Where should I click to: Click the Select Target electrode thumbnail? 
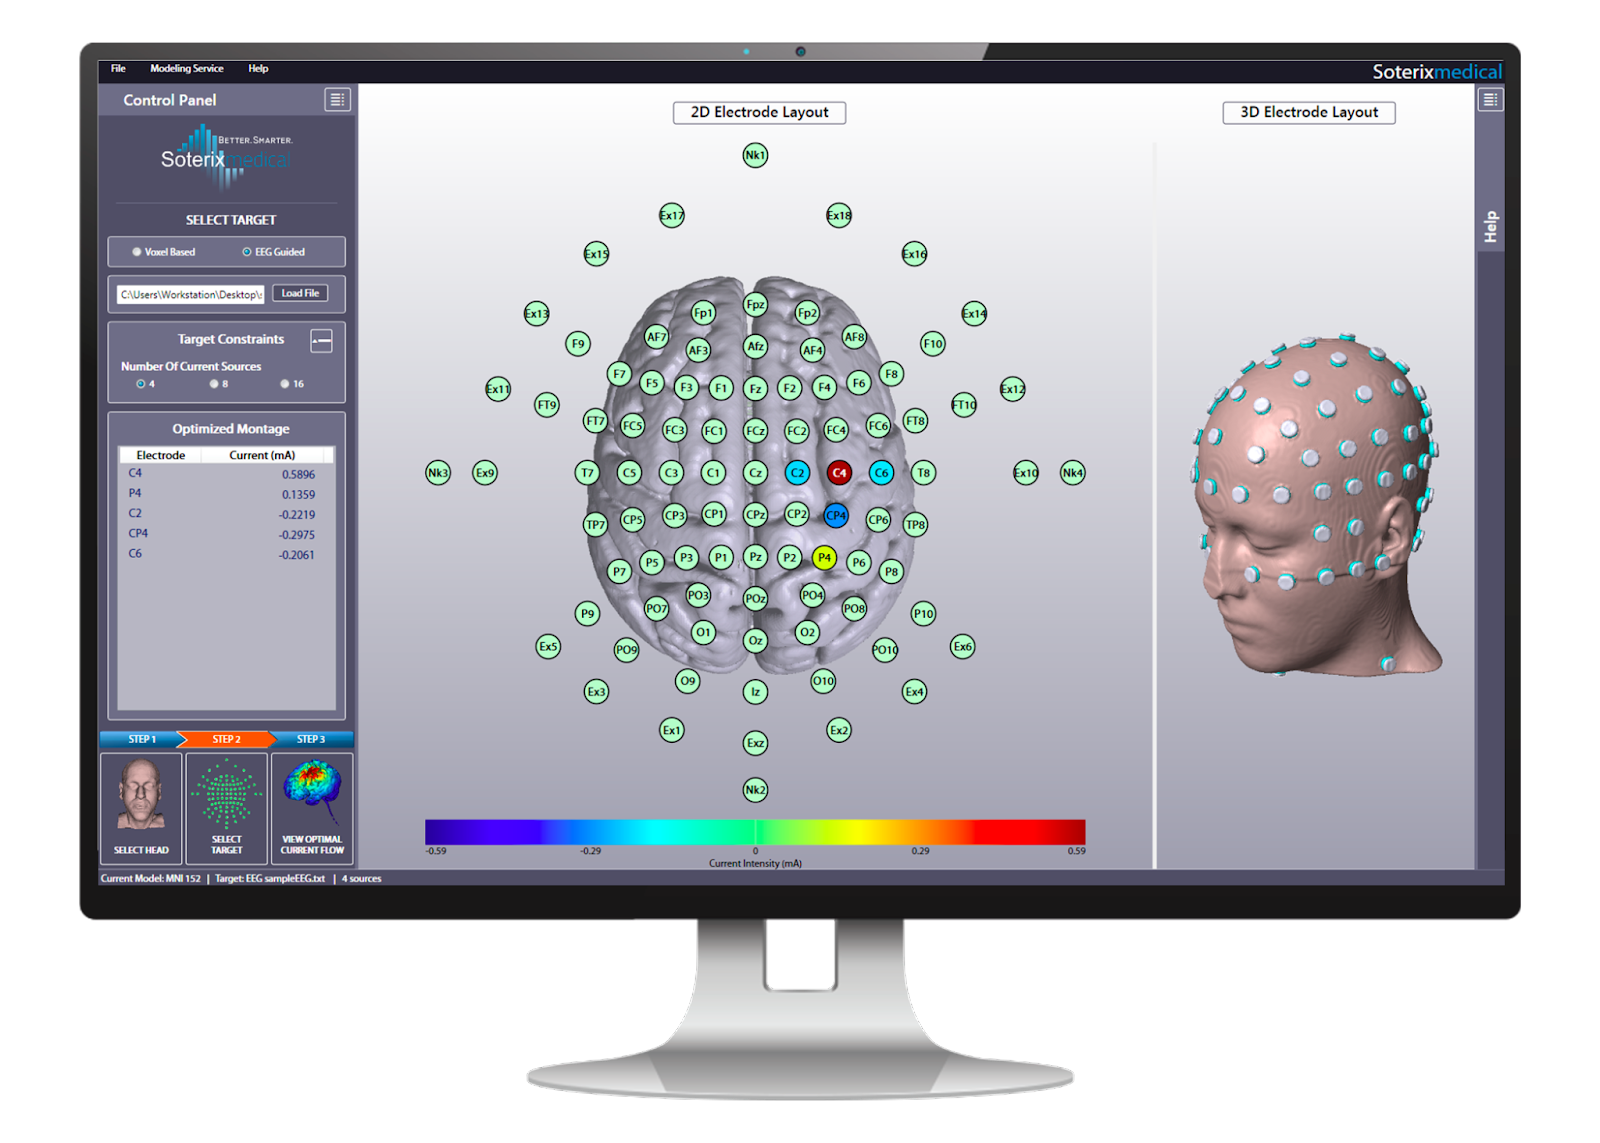(227, 808)
